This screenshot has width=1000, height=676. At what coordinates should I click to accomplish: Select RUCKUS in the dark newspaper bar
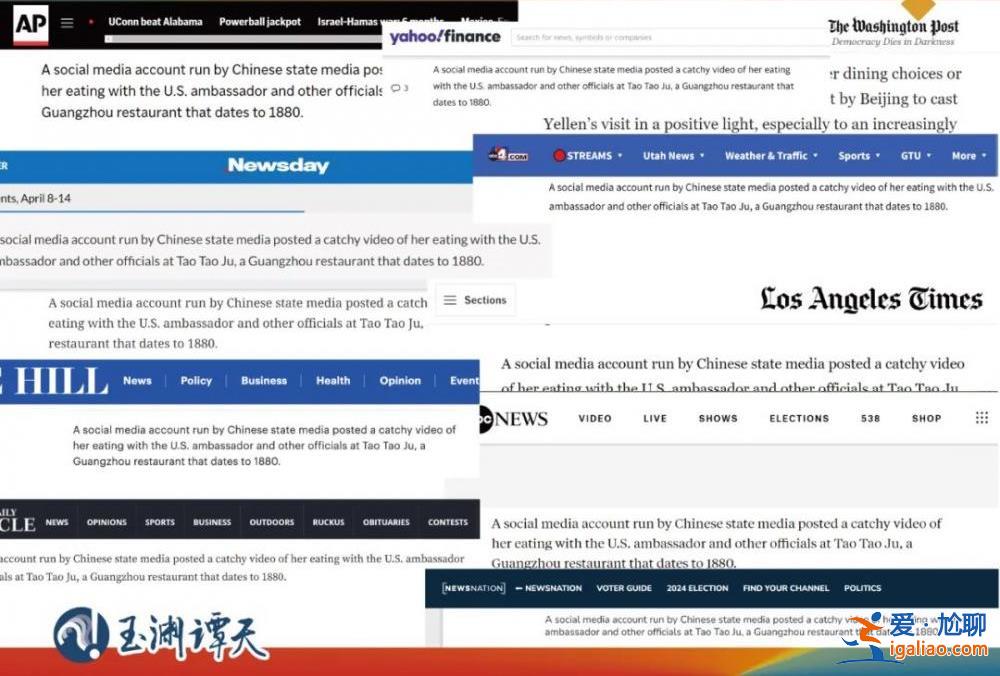coord(328,522)
